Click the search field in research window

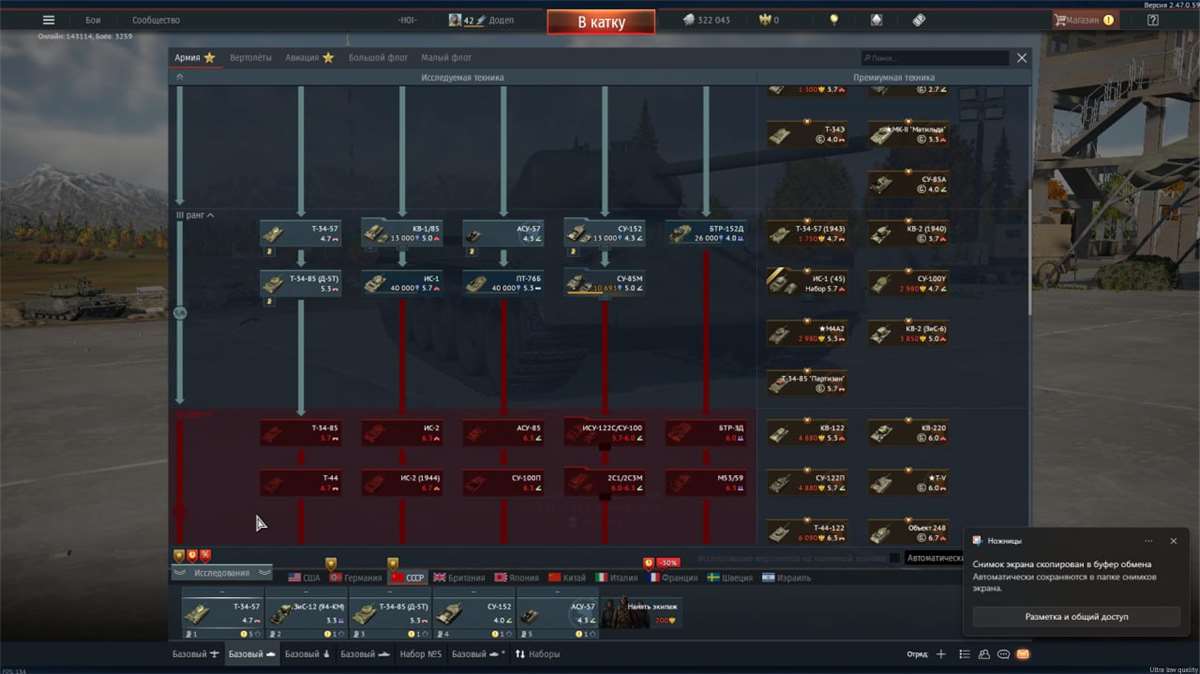935,58
